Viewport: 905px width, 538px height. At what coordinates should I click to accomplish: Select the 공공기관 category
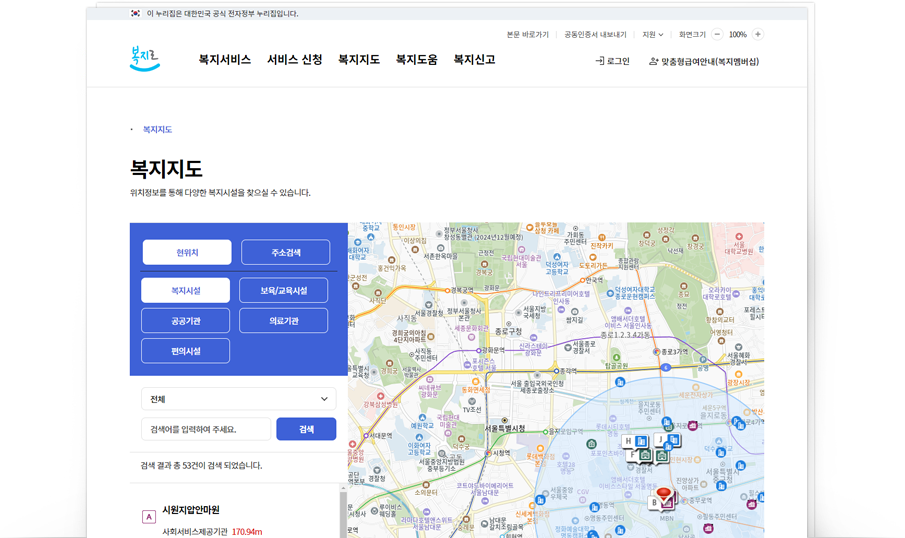(x=185, y=321)
